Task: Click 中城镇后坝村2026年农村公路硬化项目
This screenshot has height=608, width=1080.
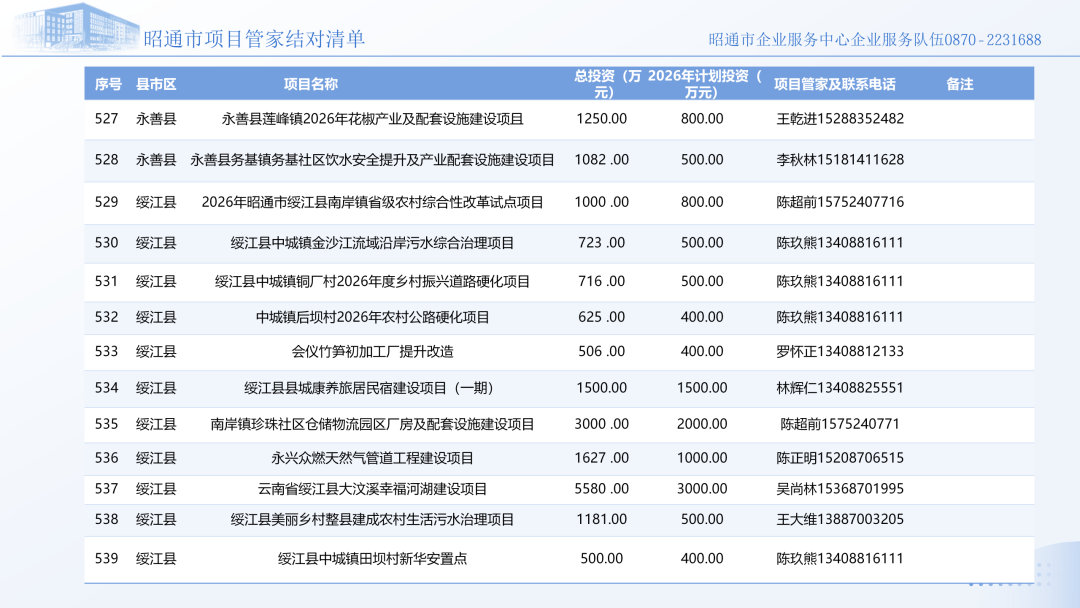Action: tap(373, 317)
